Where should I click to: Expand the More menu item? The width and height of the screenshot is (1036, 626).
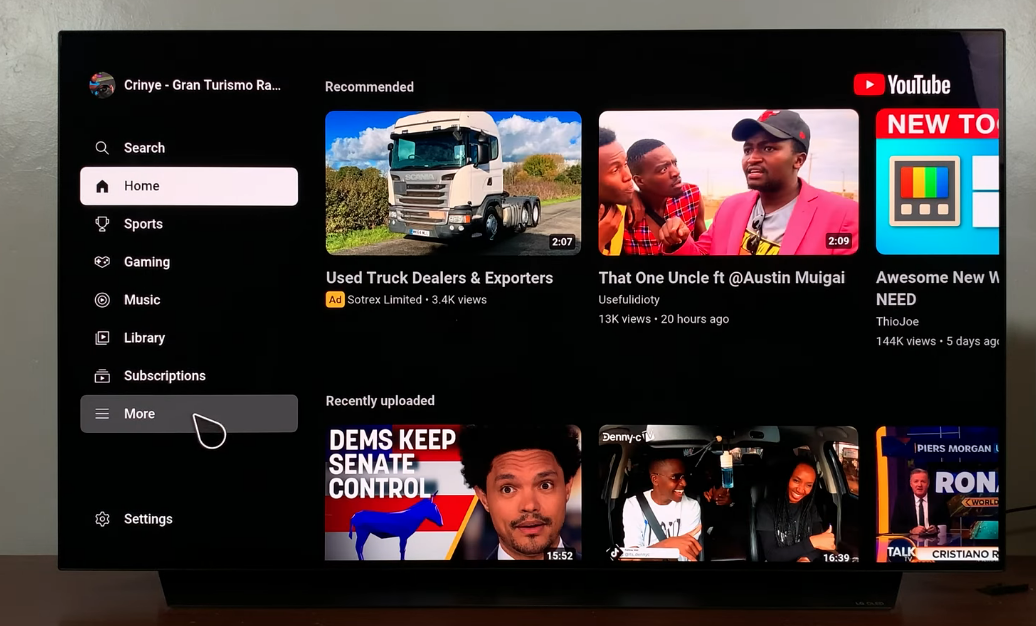[189, 414]
